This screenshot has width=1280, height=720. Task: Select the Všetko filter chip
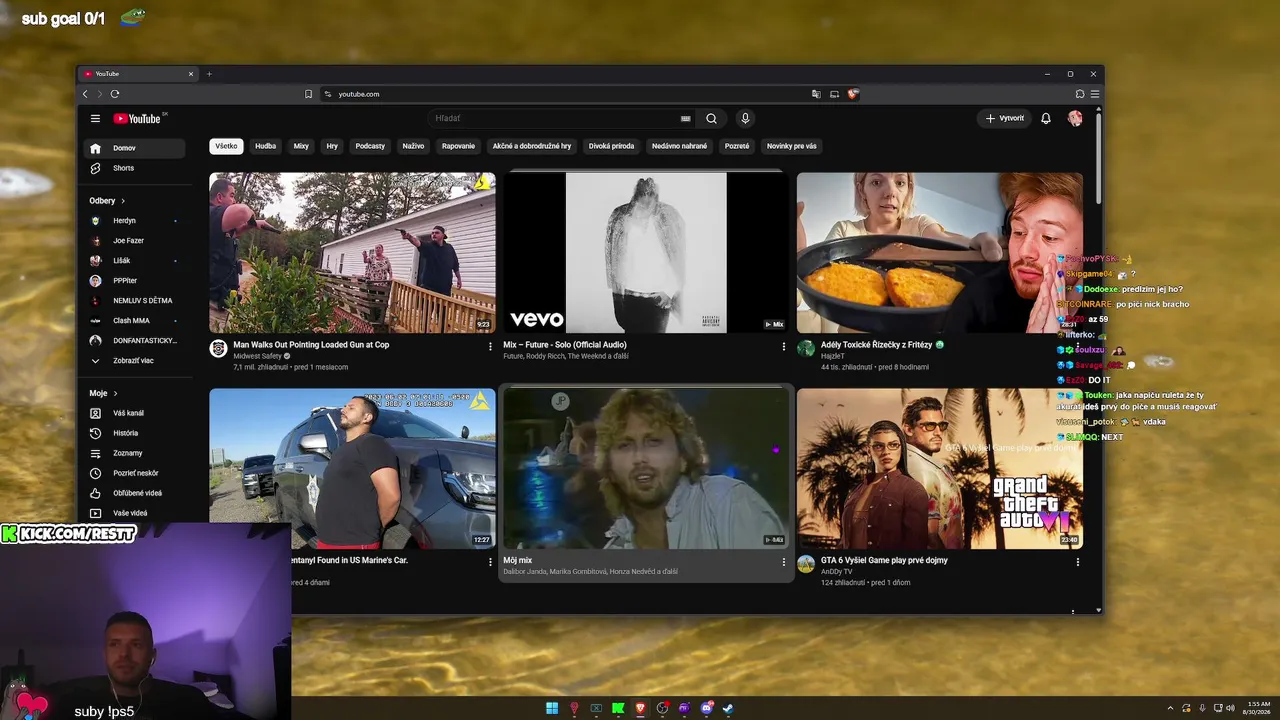click(227, 146)
